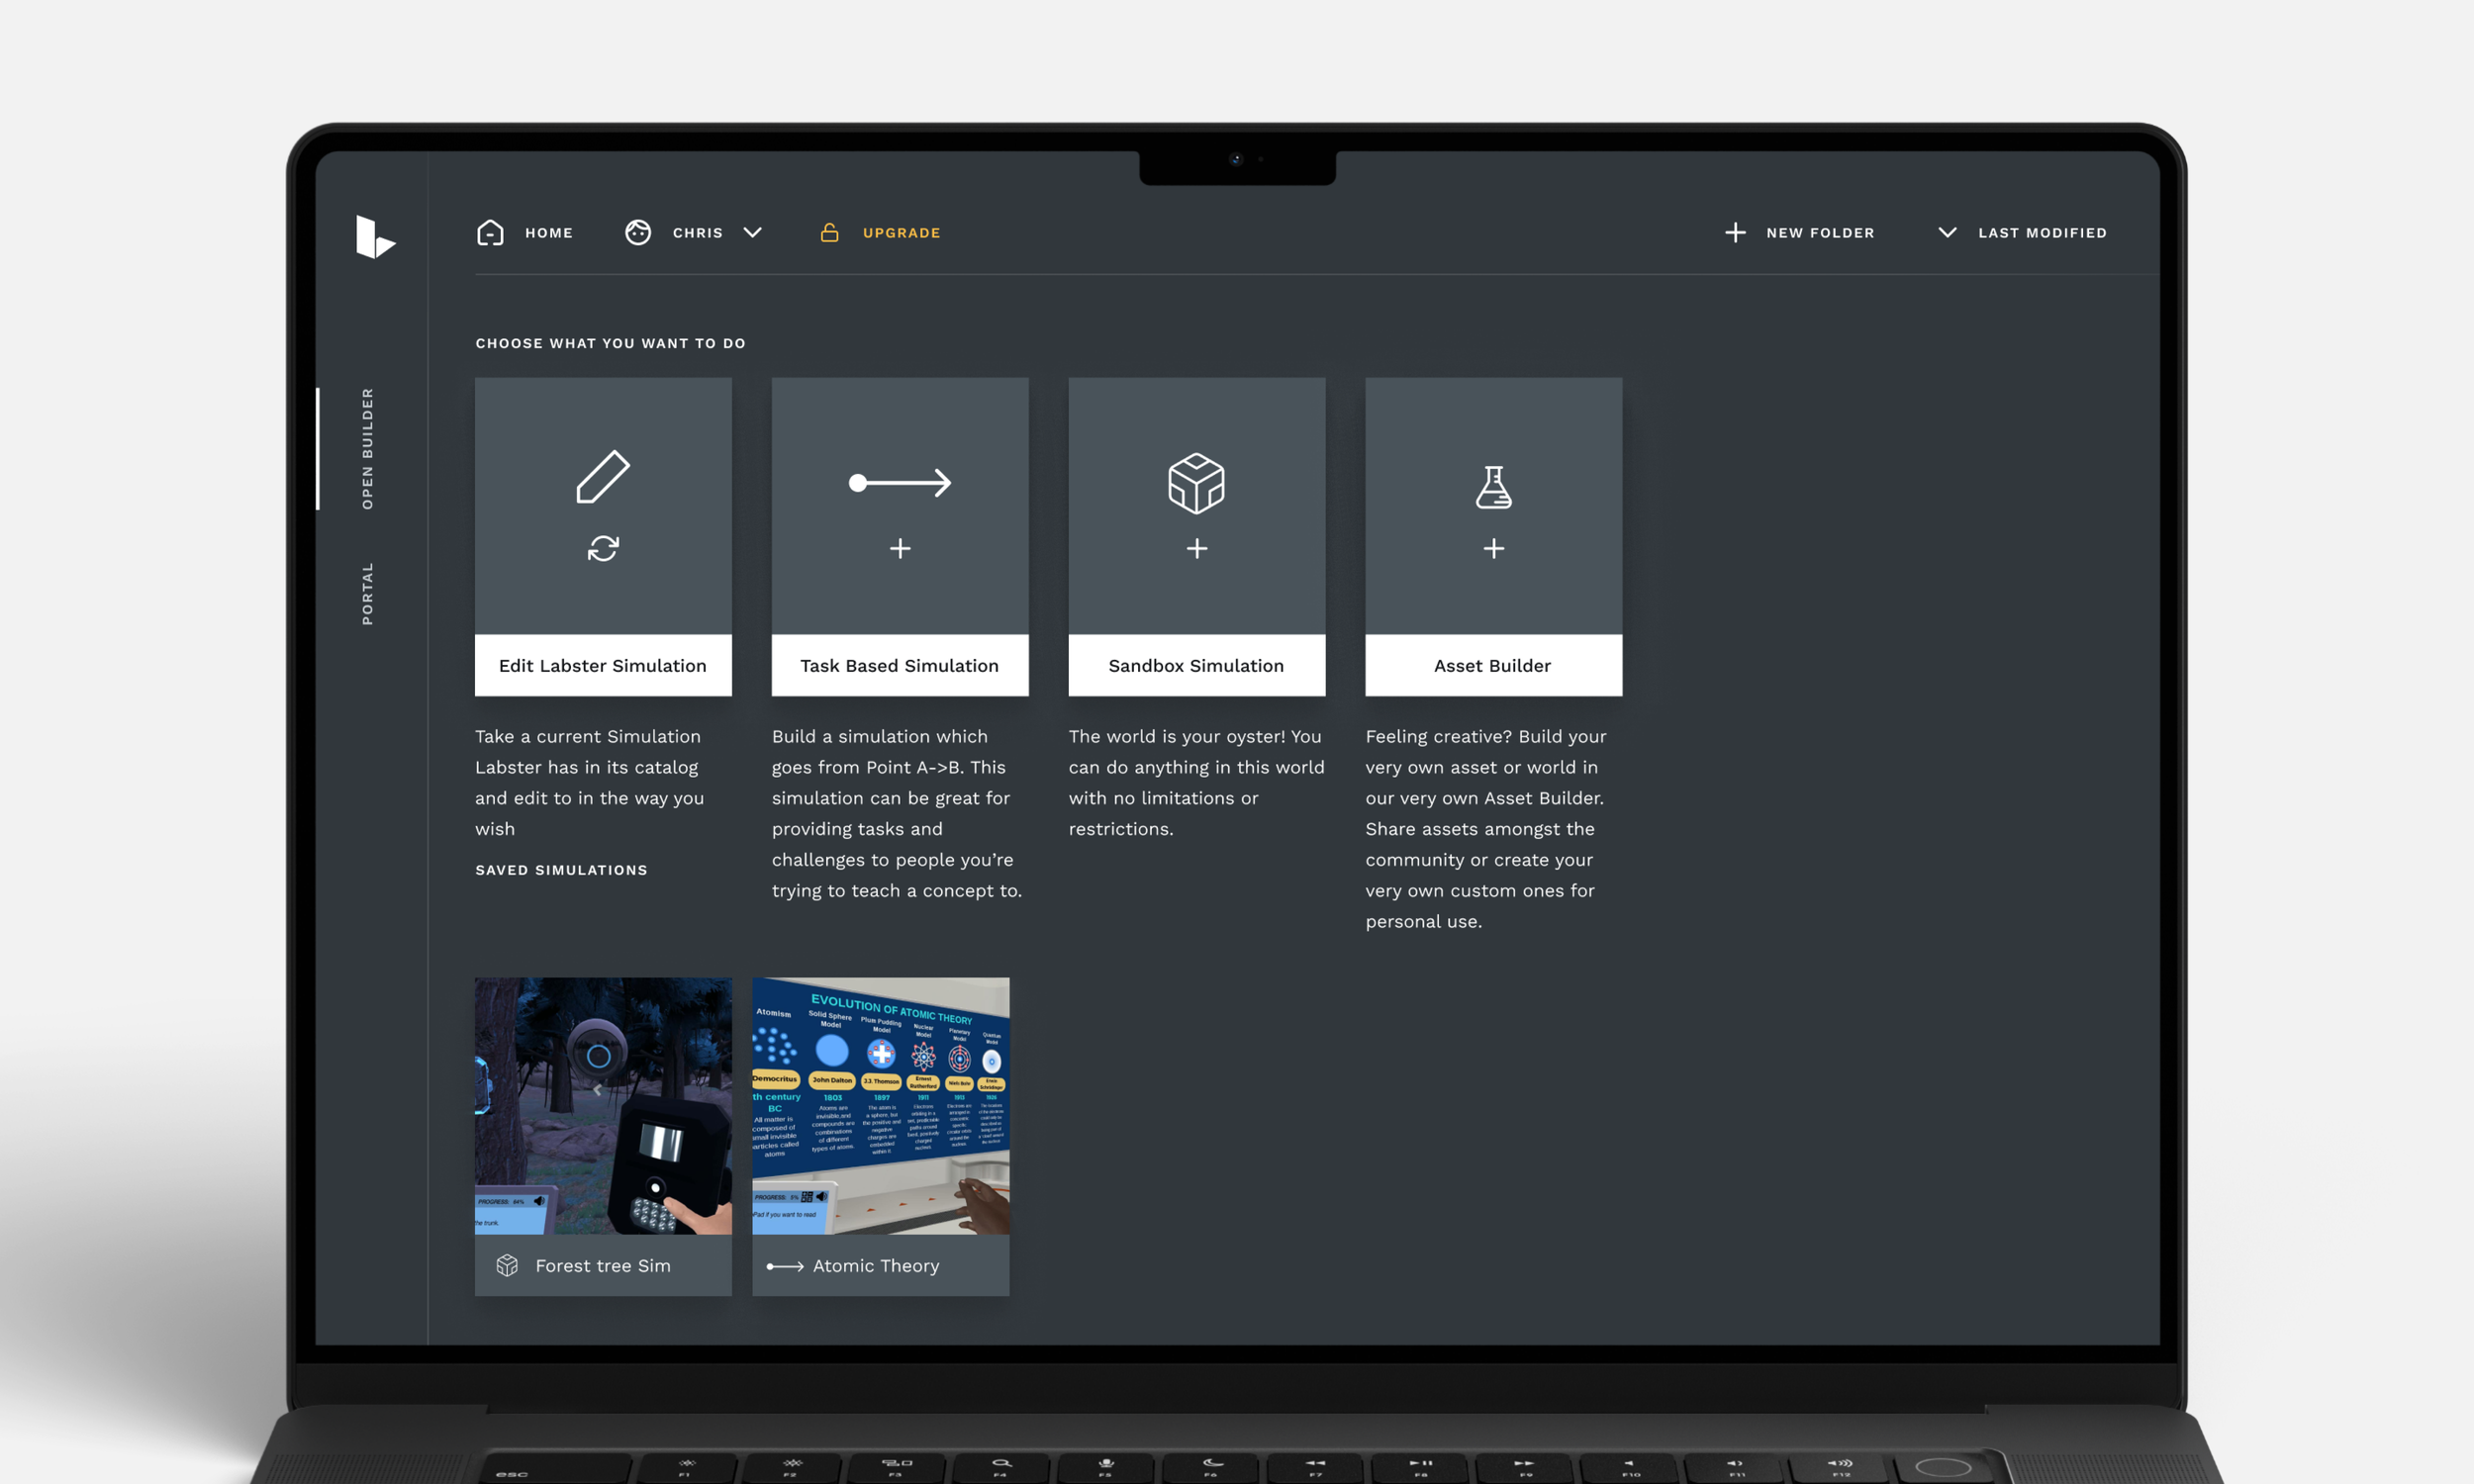Select the Asset Builder label
The height and width of the screenshot is (1484, 2474).
point(1494,665)
